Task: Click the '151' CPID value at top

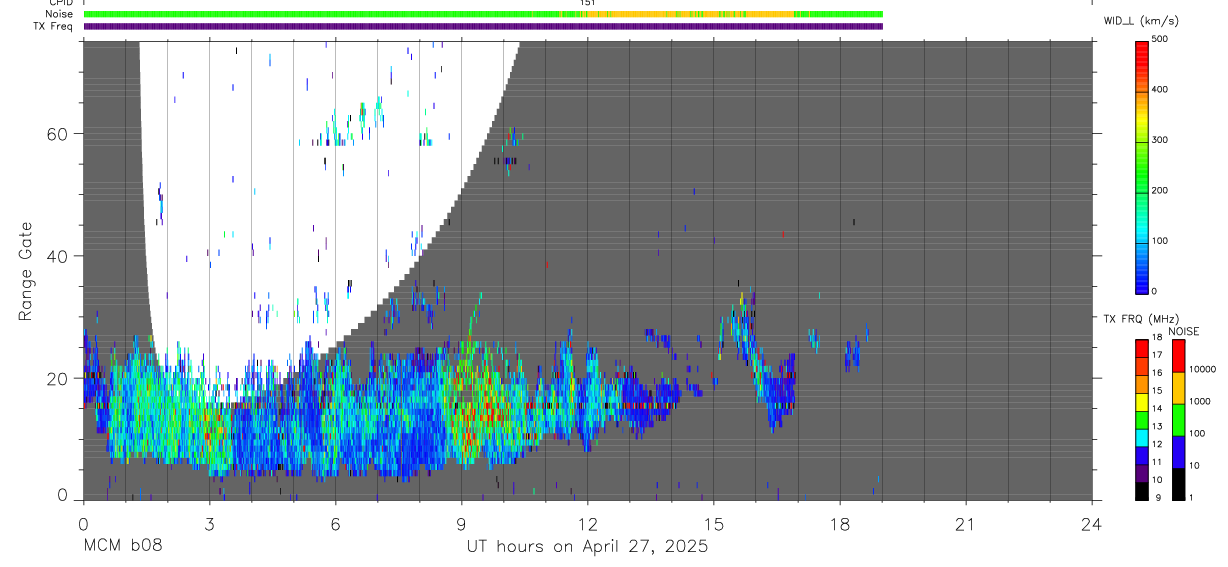Action: (587, 3)
